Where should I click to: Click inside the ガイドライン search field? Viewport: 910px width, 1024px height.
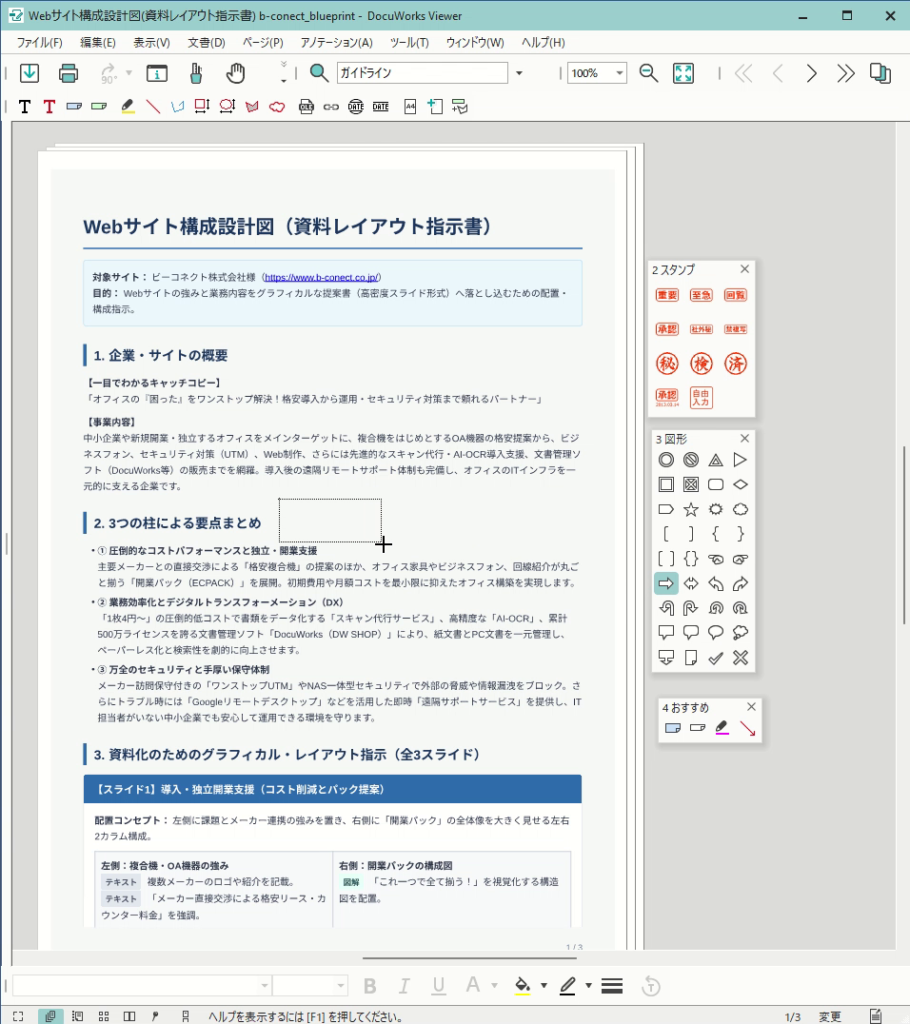pos(422,72)
